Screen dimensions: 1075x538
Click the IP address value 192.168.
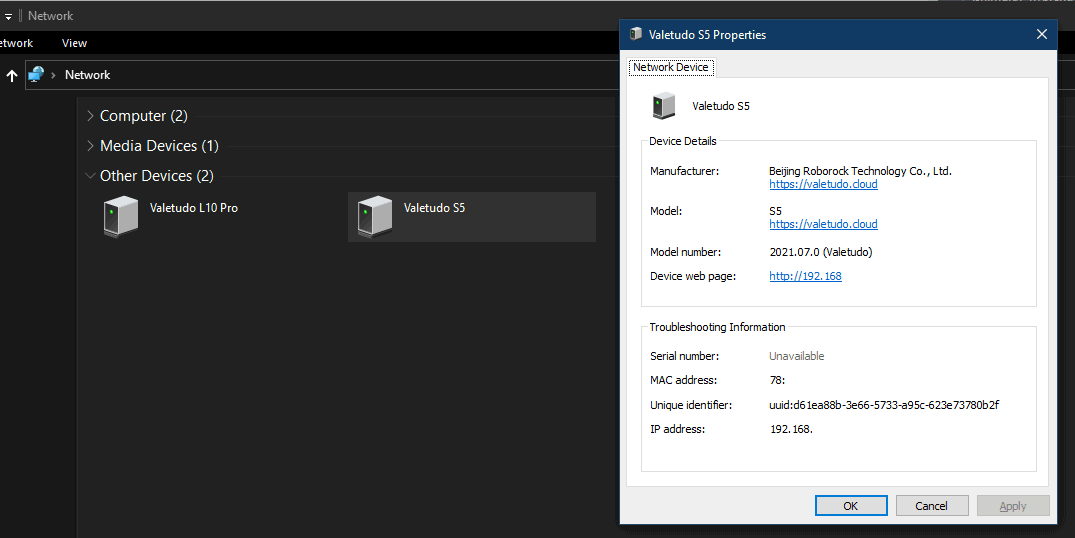coord(791,429)
